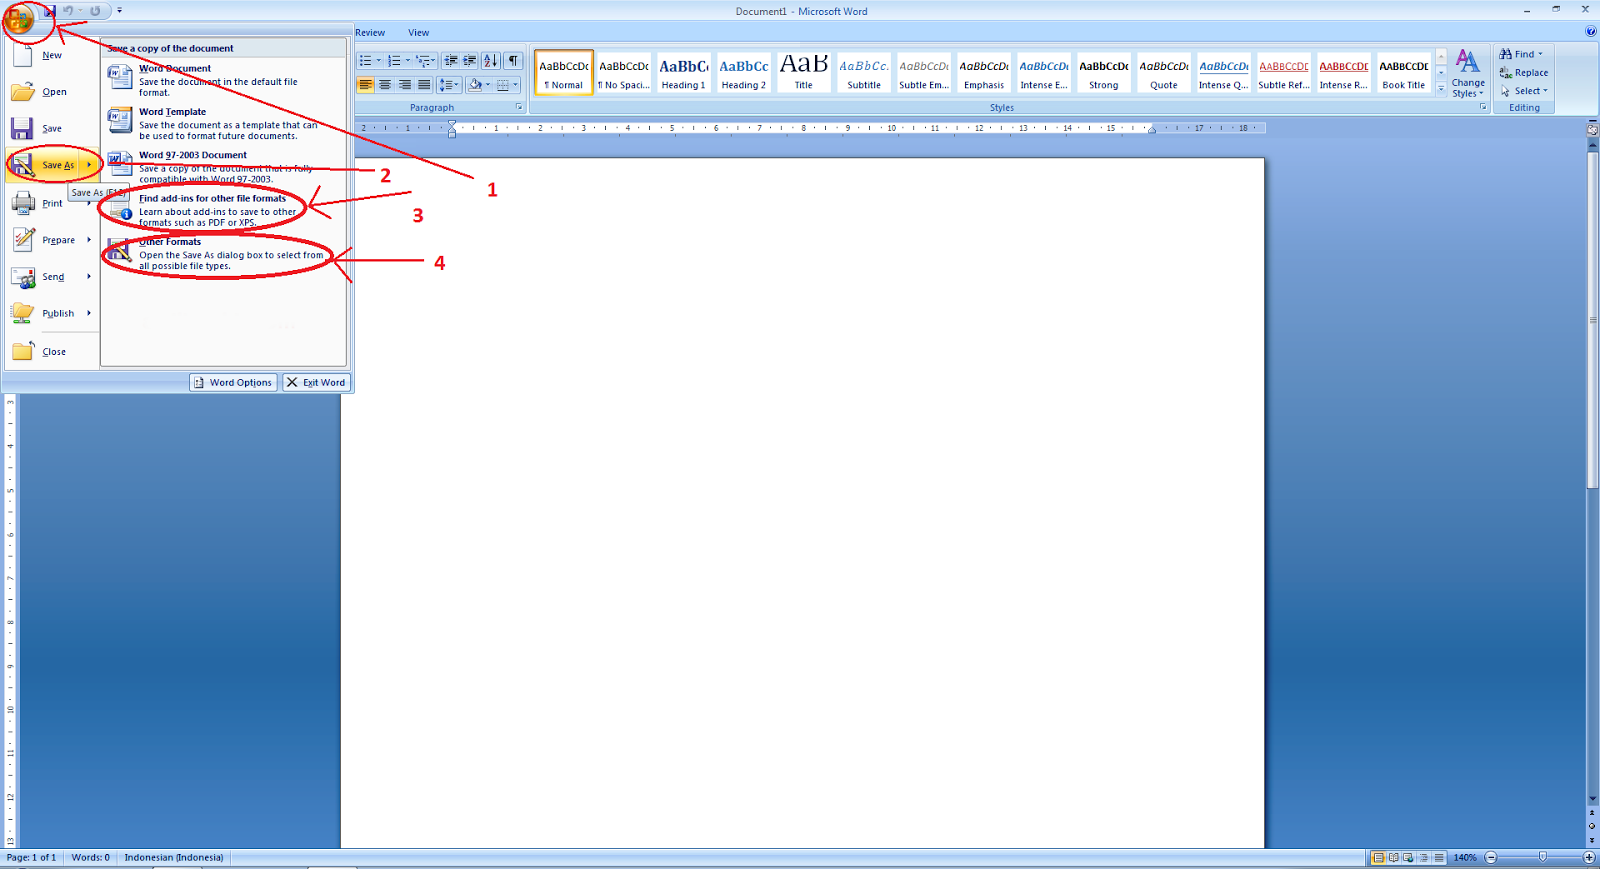Choose Open in the Office menu
This screenshot has height=869, width=1600.
point(52,92)
